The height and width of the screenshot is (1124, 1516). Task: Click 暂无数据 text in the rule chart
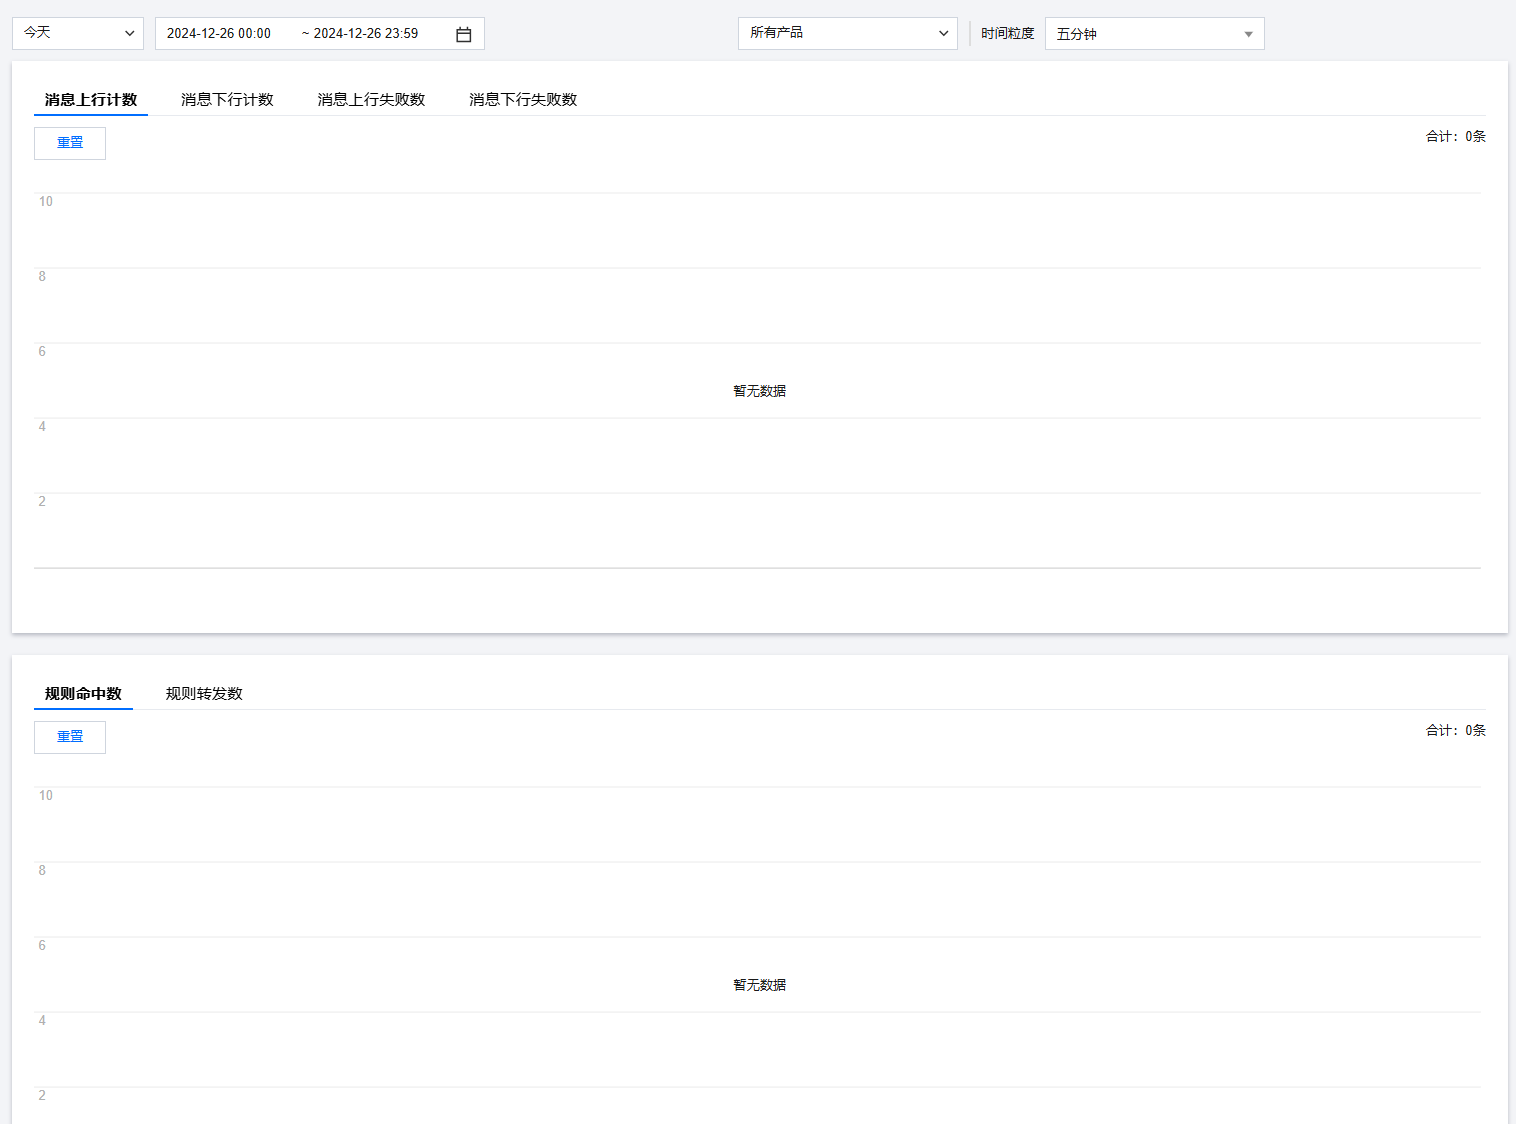[x=759, y=985]
